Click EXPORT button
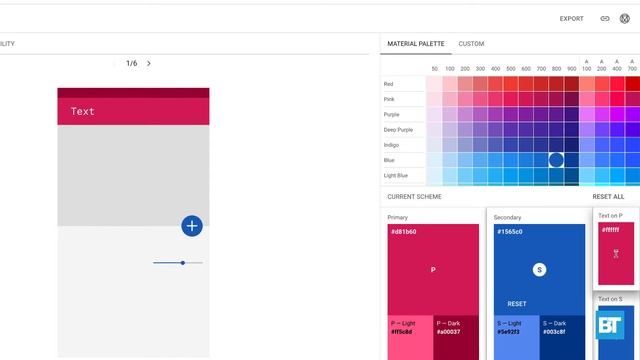 coord(571,19)
